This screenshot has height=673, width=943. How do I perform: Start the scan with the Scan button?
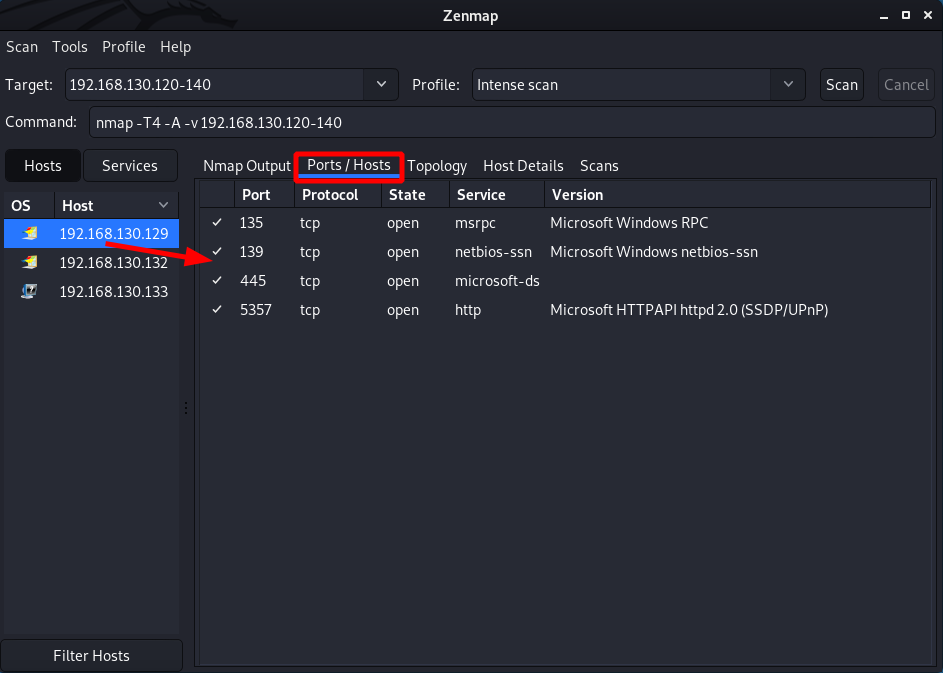point(842,85)
